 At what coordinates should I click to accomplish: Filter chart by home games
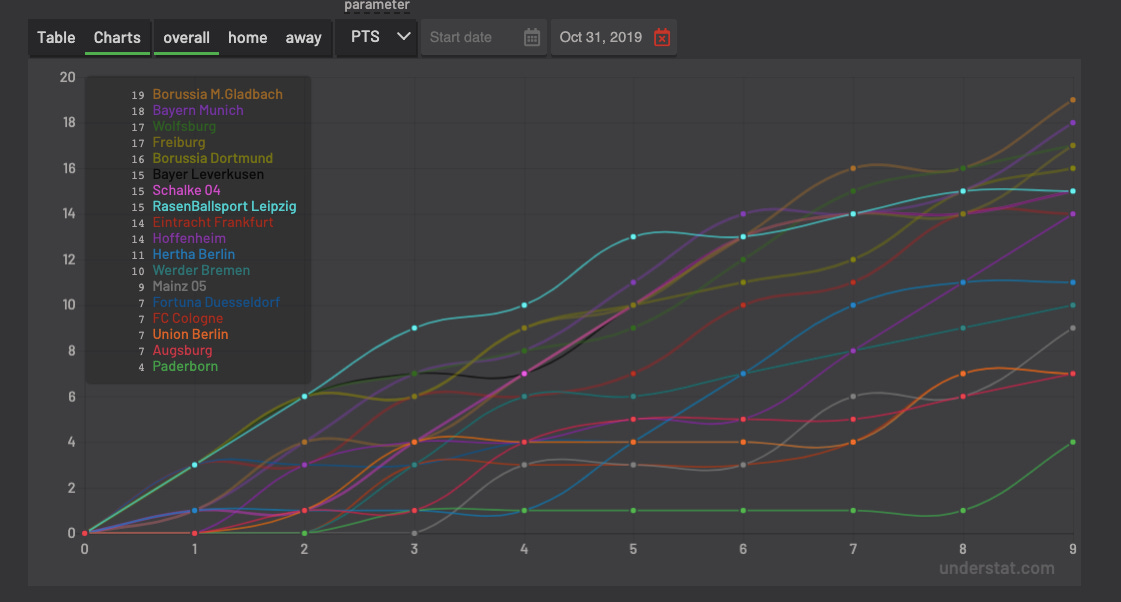[x=247, y=37]
